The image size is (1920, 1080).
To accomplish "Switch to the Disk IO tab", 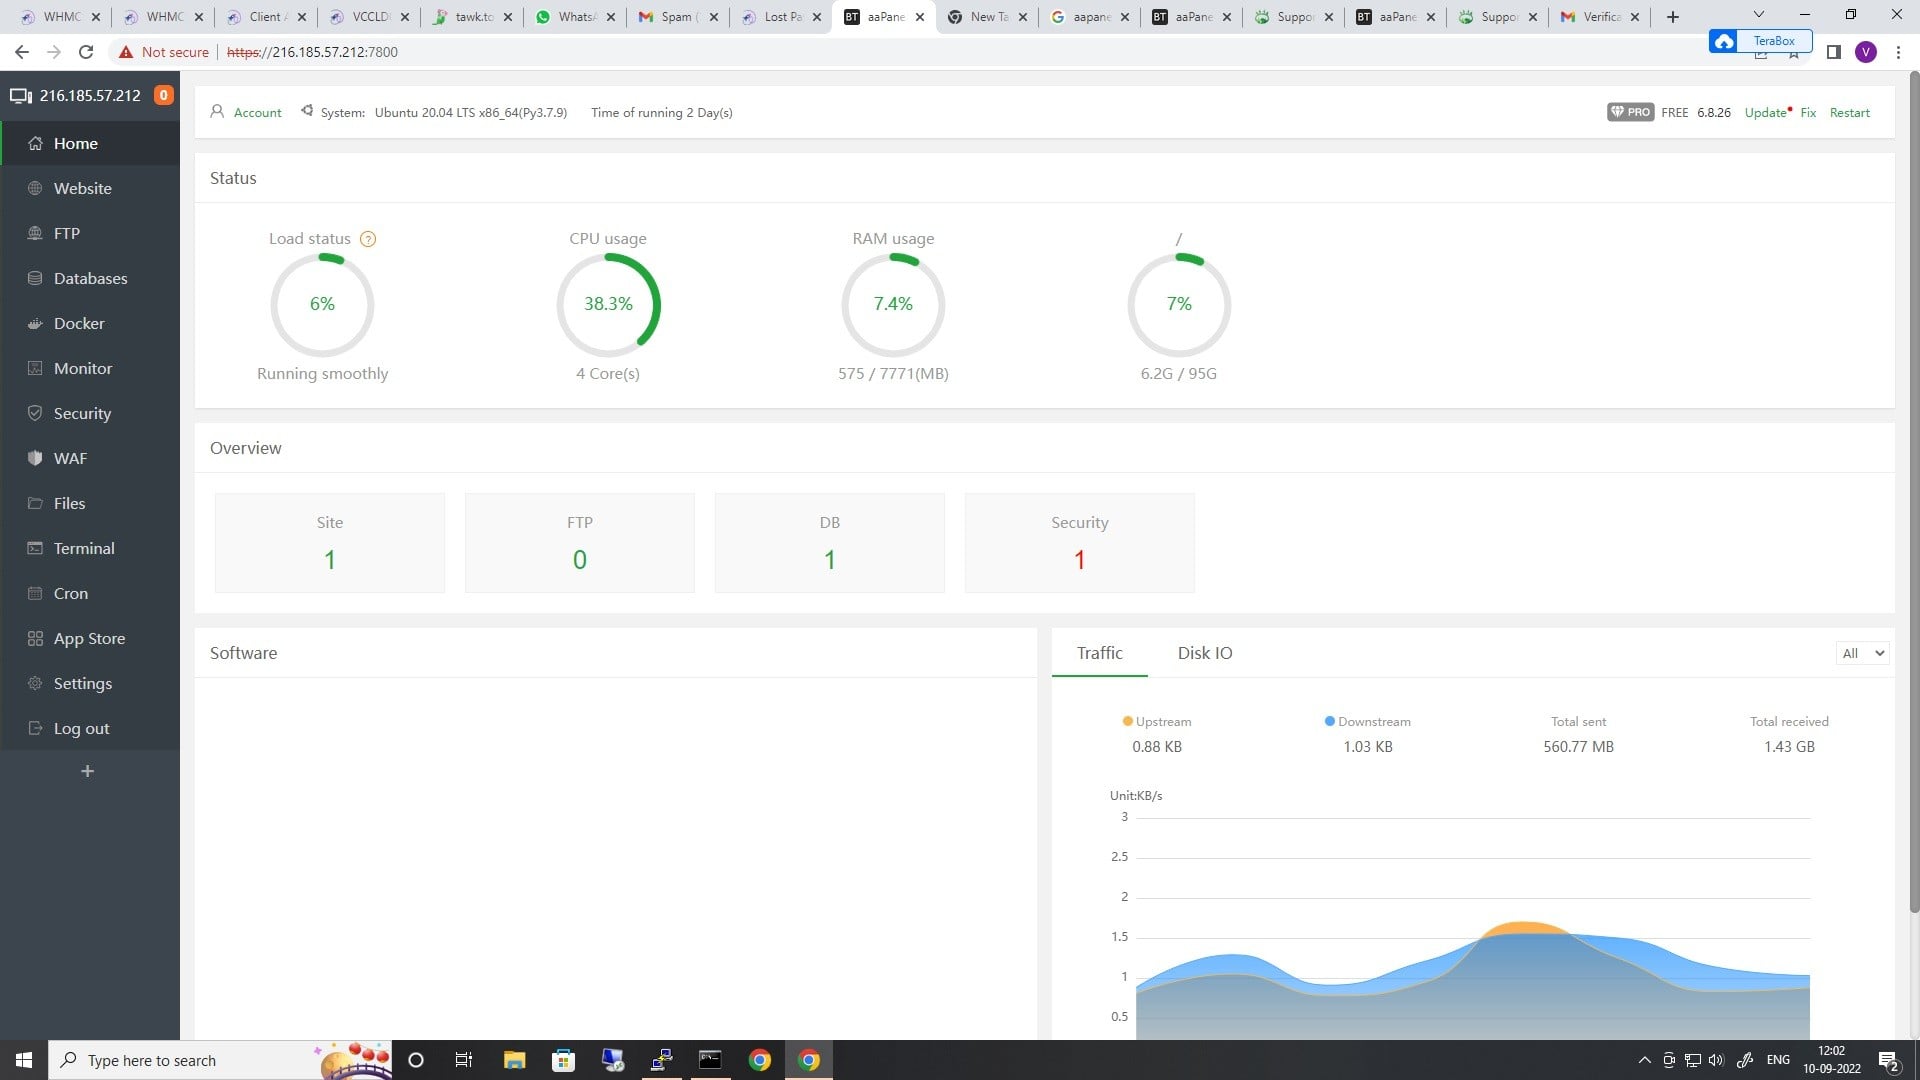I will (x=1204, y=653).
